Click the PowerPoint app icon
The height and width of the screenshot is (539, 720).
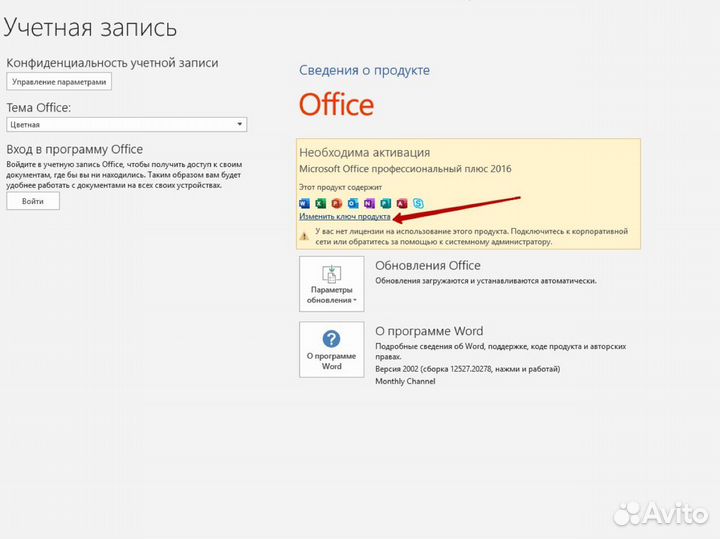337,203
